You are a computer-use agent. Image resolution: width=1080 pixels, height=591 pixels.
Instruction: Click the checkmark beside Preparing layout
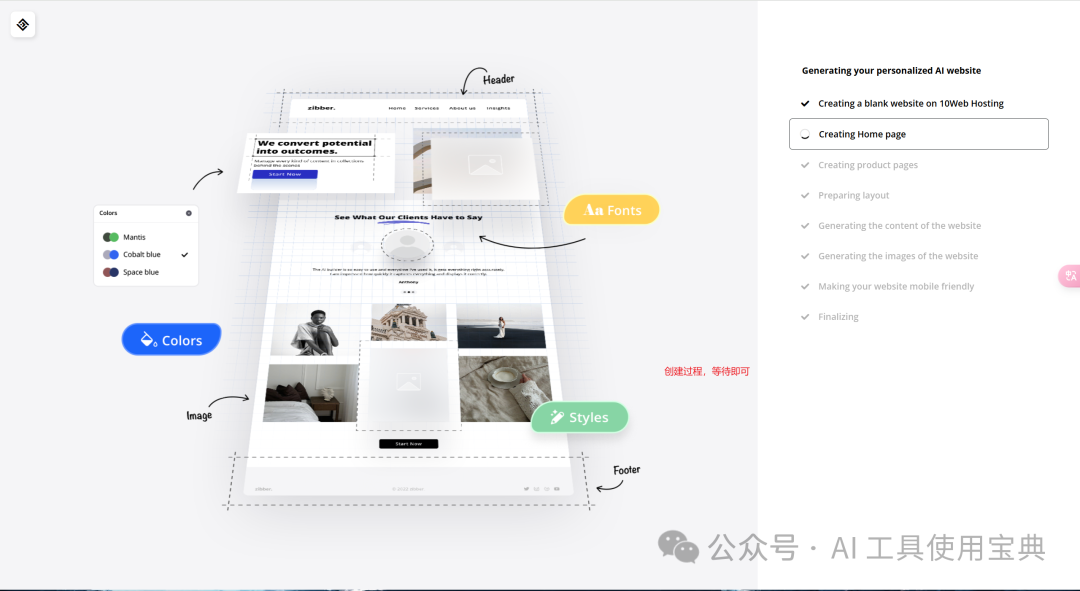(804, 195)
